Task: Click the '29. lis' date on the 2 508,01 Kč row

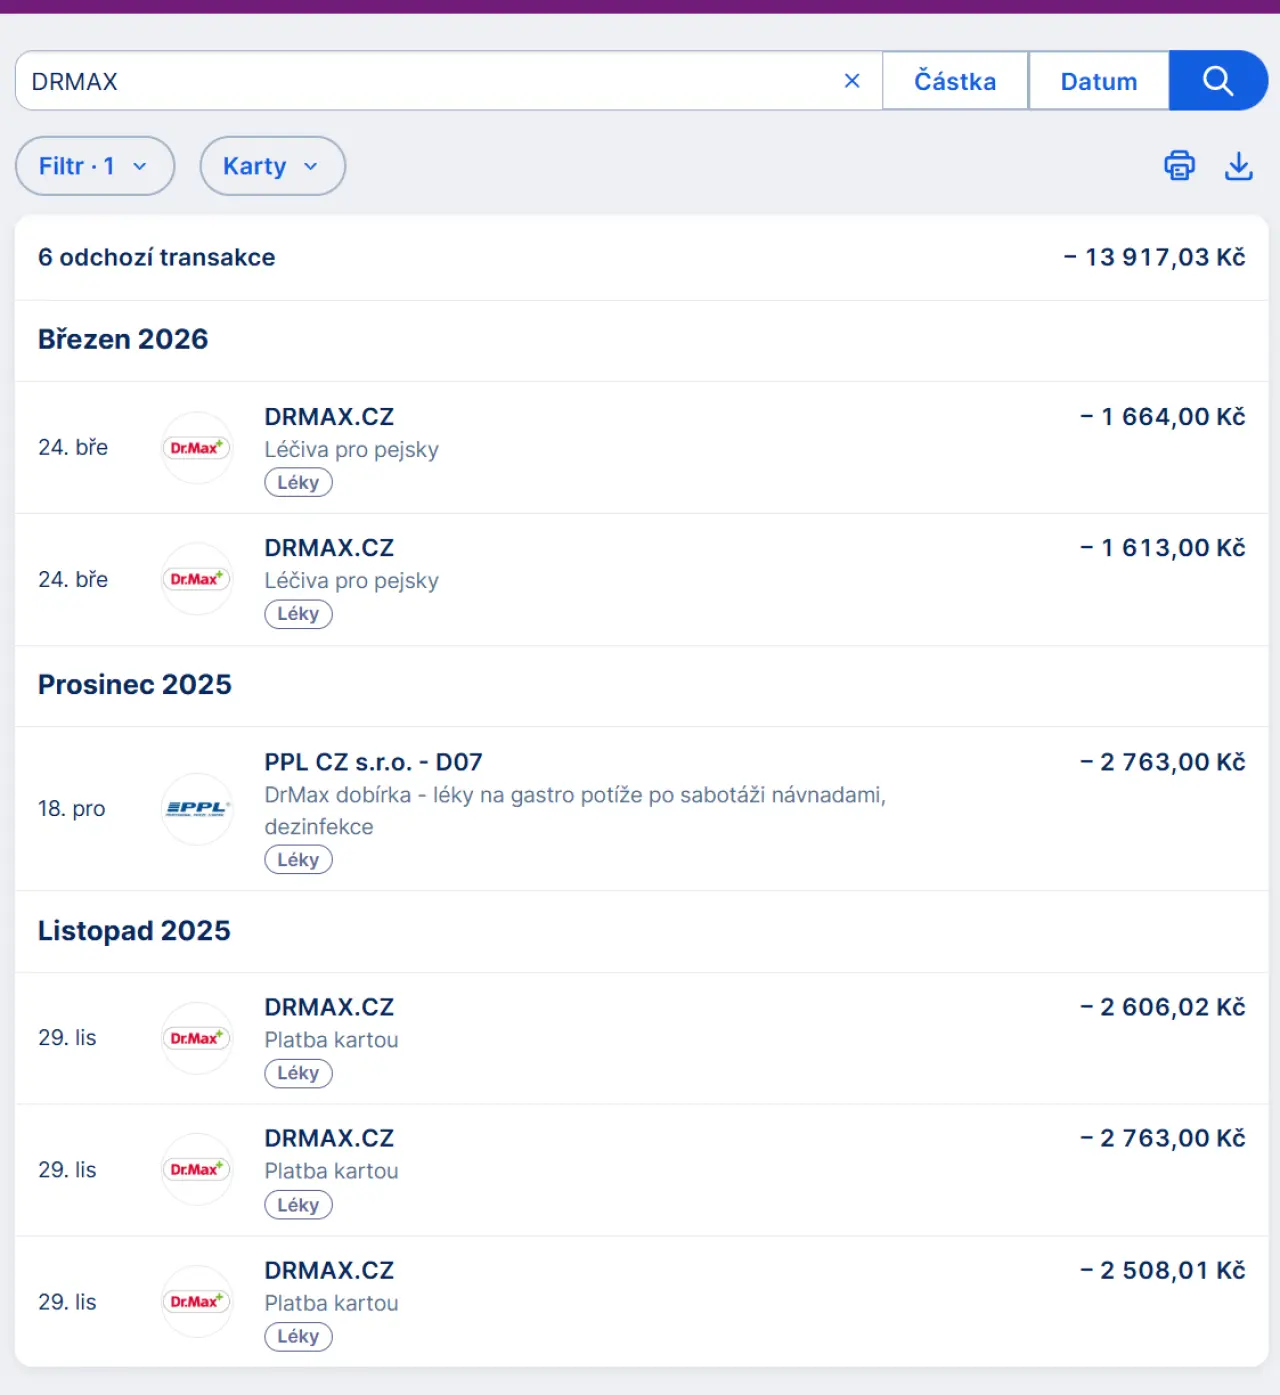Action: coord(67,1302)
